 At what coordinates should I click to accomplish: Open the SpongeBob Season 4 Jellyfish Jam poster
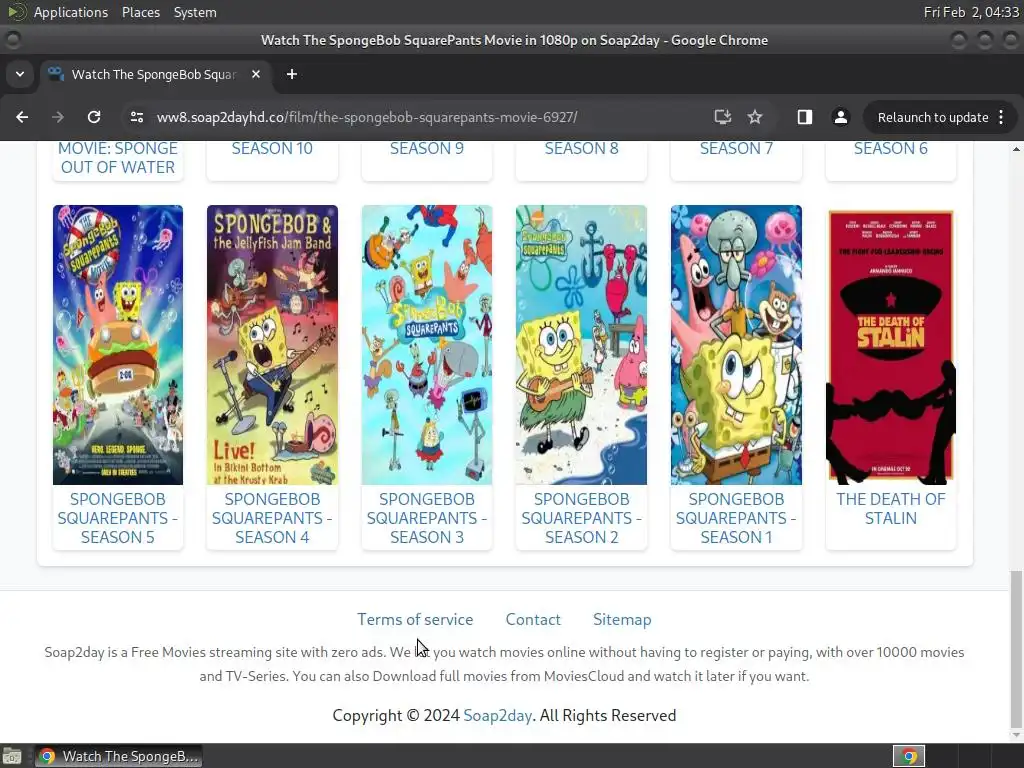(x=272, y=345)
